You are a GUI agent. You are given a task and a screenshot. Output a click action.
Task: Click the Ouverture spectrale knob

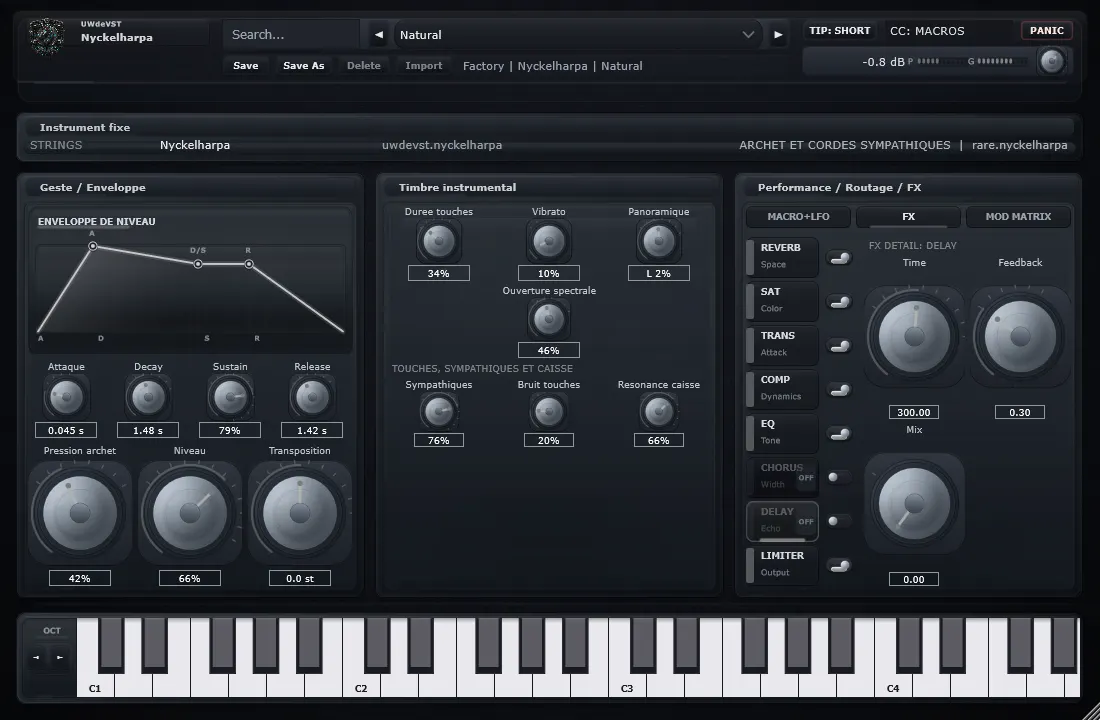(549, 319)
